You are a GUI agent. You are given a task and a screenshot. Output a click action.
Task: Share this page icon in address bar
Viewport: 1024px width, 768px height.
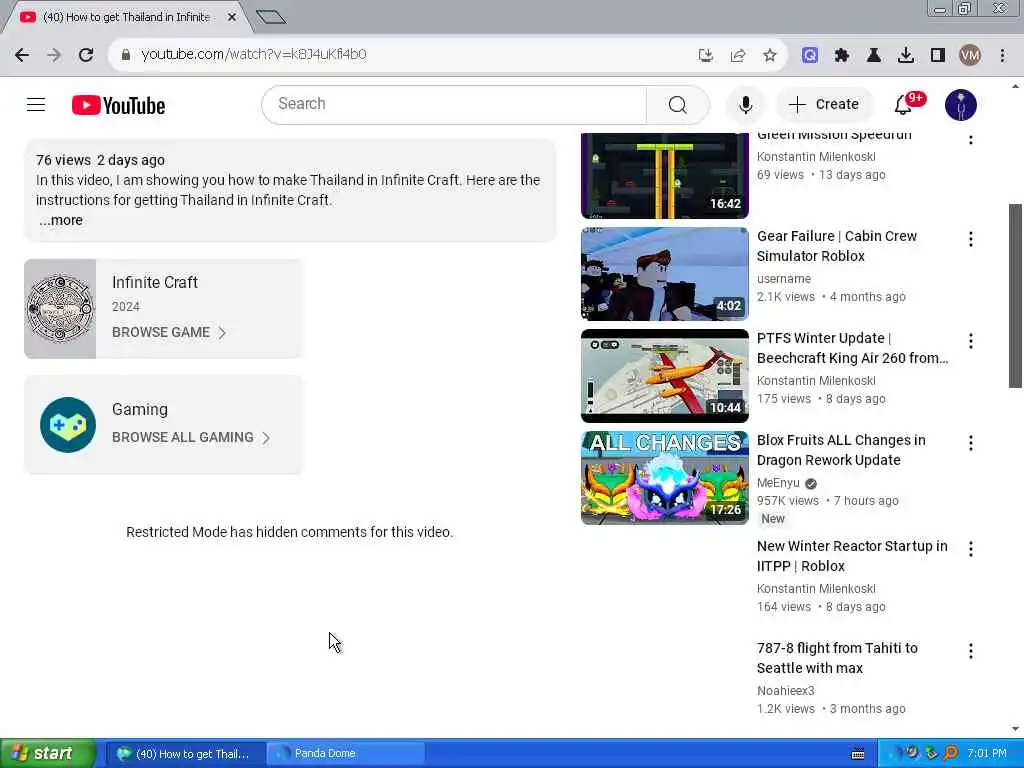[x=738, y=55]
